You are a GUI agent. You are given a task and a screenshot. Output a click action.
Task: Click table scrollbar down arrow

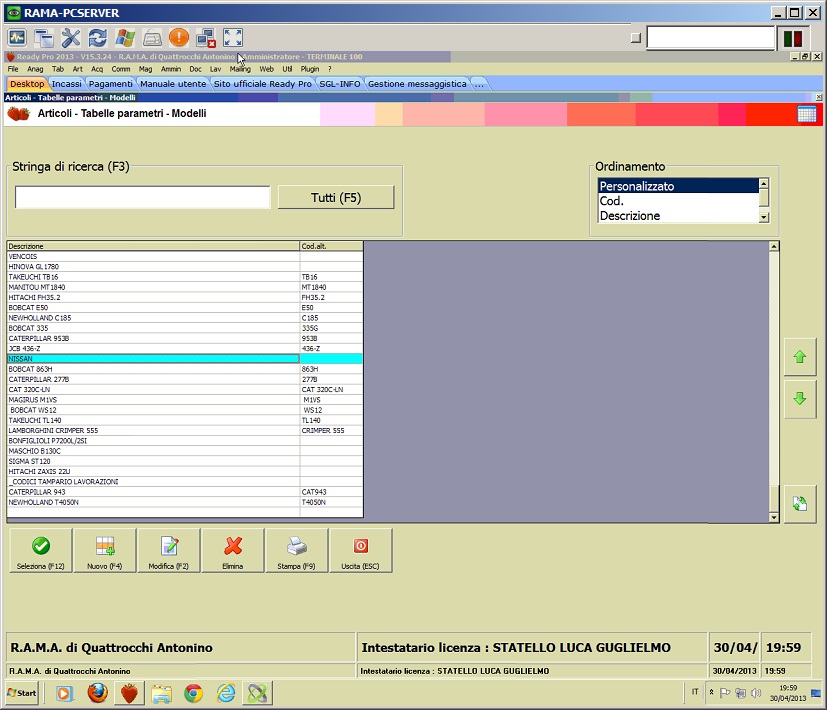[x=774, y=517]
